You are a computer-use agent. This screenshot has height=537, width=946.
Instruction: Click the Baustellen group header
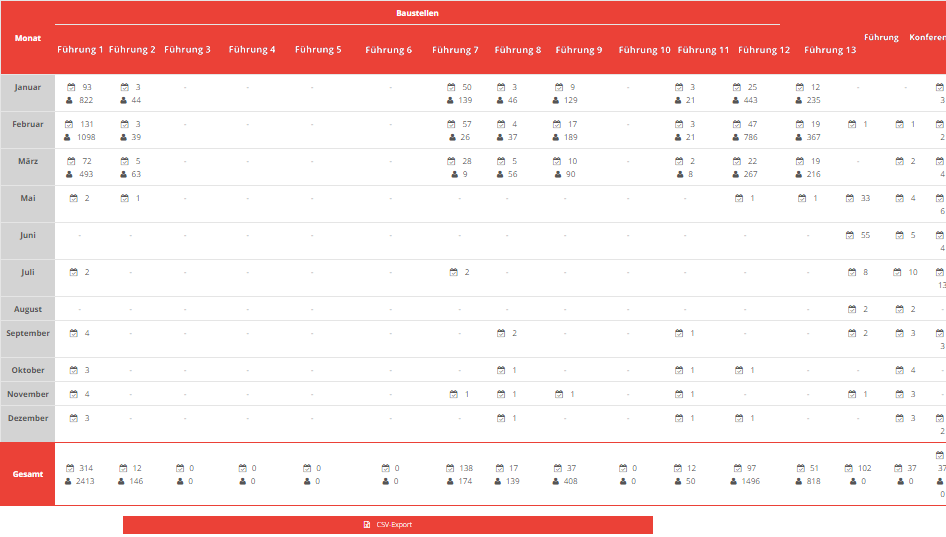417,14
